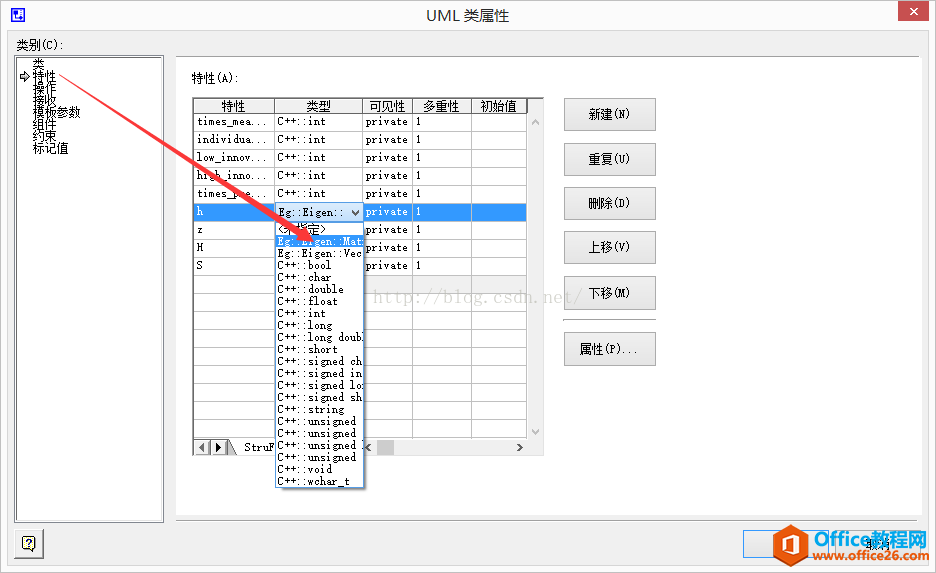Click the 重复(U) button
Screen dimensions: 936x573
609,159
